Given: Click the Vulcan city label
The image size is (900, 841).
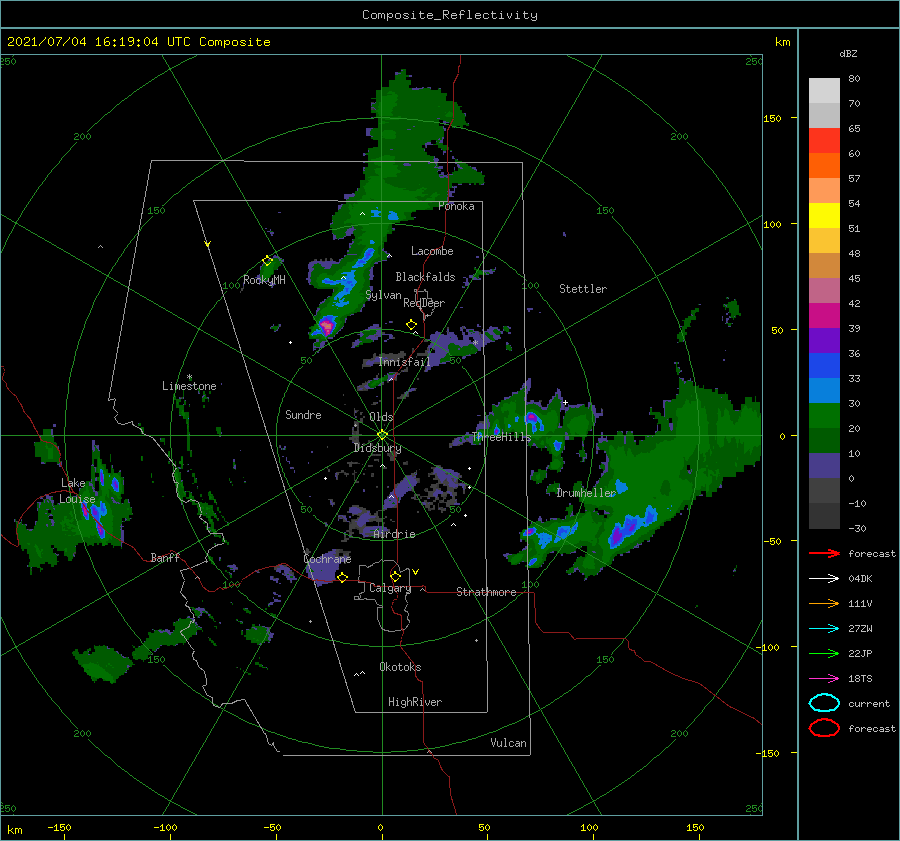Looking at the screenshot, I should coord(508,743).
